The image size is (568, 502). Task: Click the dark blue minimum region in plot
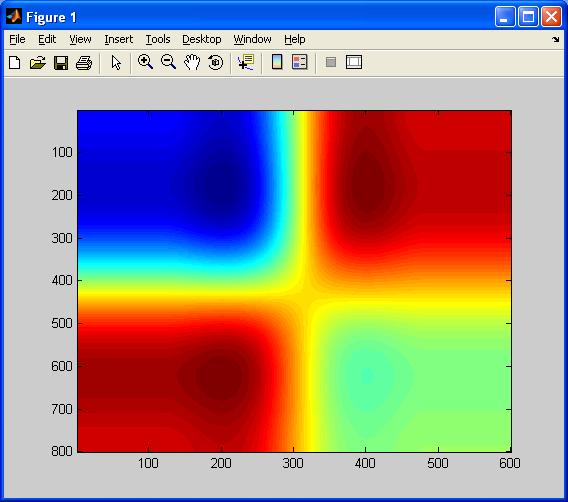[221, 185]
